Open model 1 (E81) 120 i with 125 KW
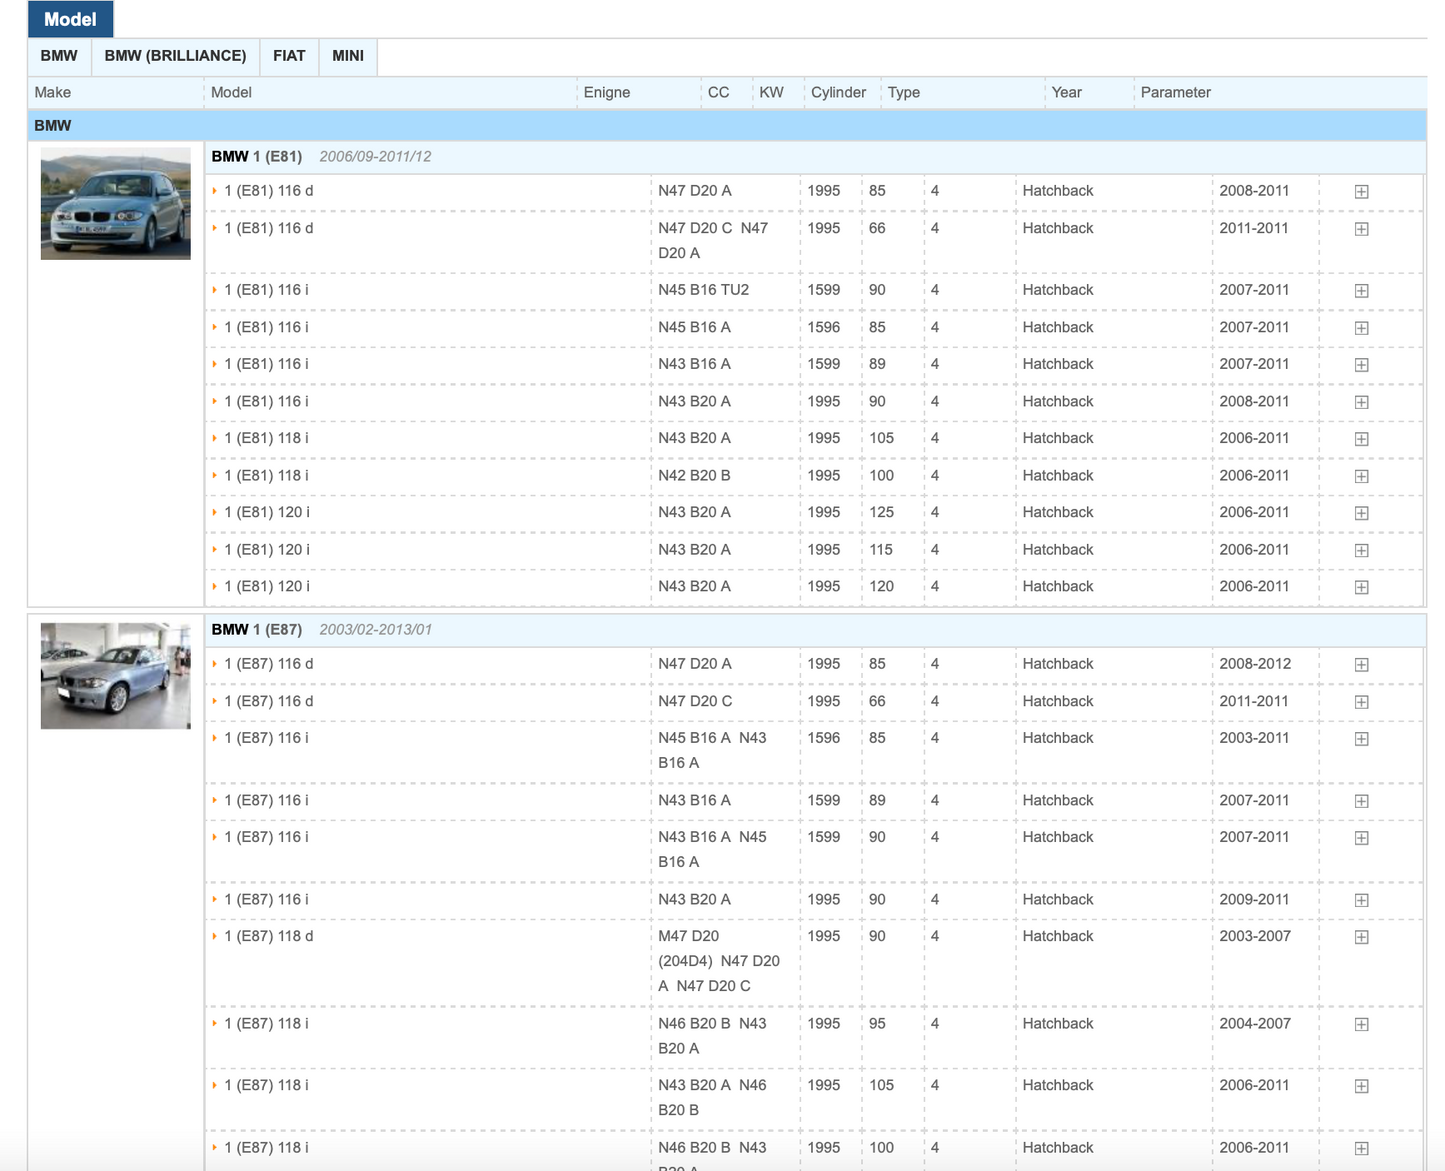The height and width of the screenshot is (1171, 1445). pyautogui.click(x=267, y=512)
